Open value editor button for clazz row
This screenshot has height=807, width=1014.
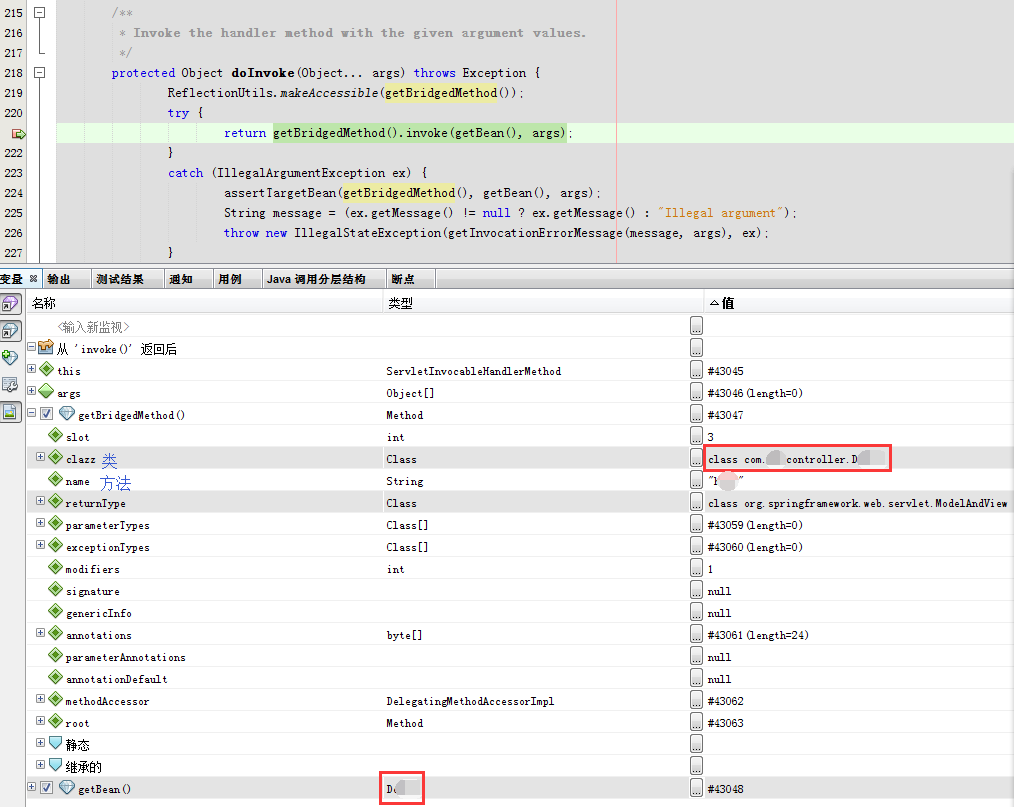[x=696, y=458]
